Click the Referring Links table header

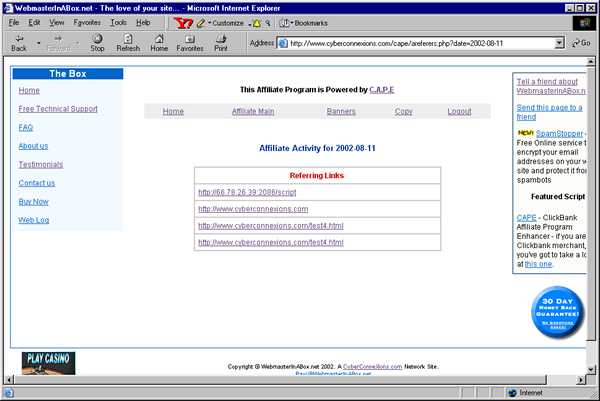point(317,175)
